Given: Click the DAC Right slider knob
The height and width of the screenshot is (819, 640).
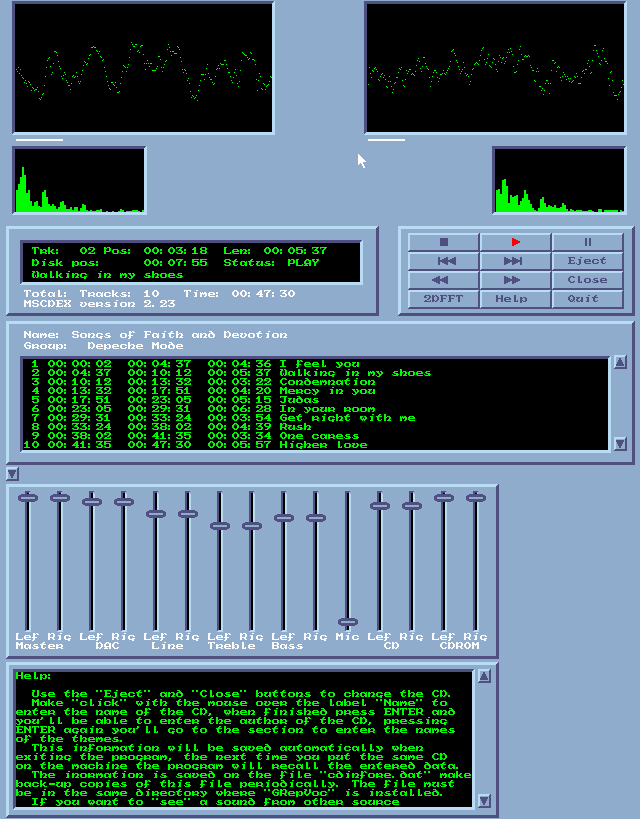Looking at the screenshot, I should click(x=124, y=502).
